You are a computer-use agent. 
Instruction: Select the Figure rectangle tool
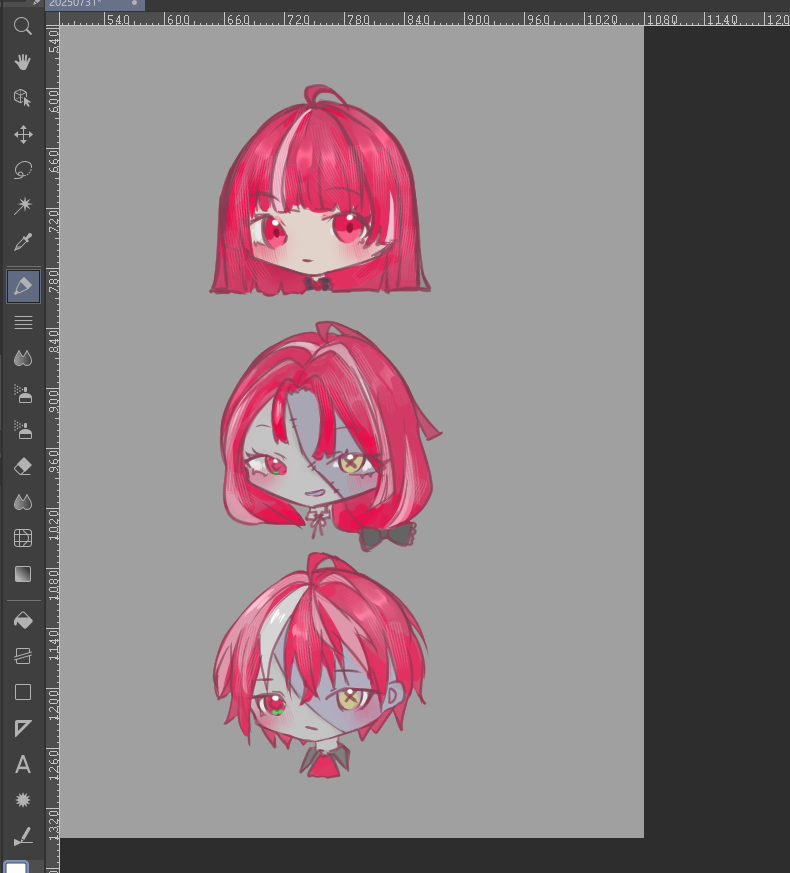23,692
